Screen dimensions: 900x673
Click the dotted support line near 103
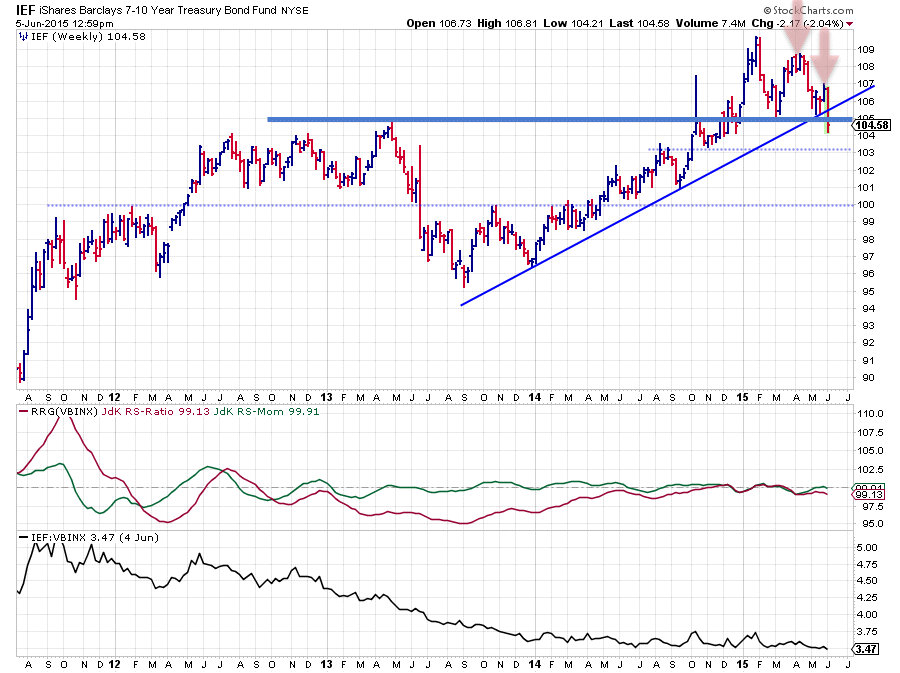pos(750,149)
